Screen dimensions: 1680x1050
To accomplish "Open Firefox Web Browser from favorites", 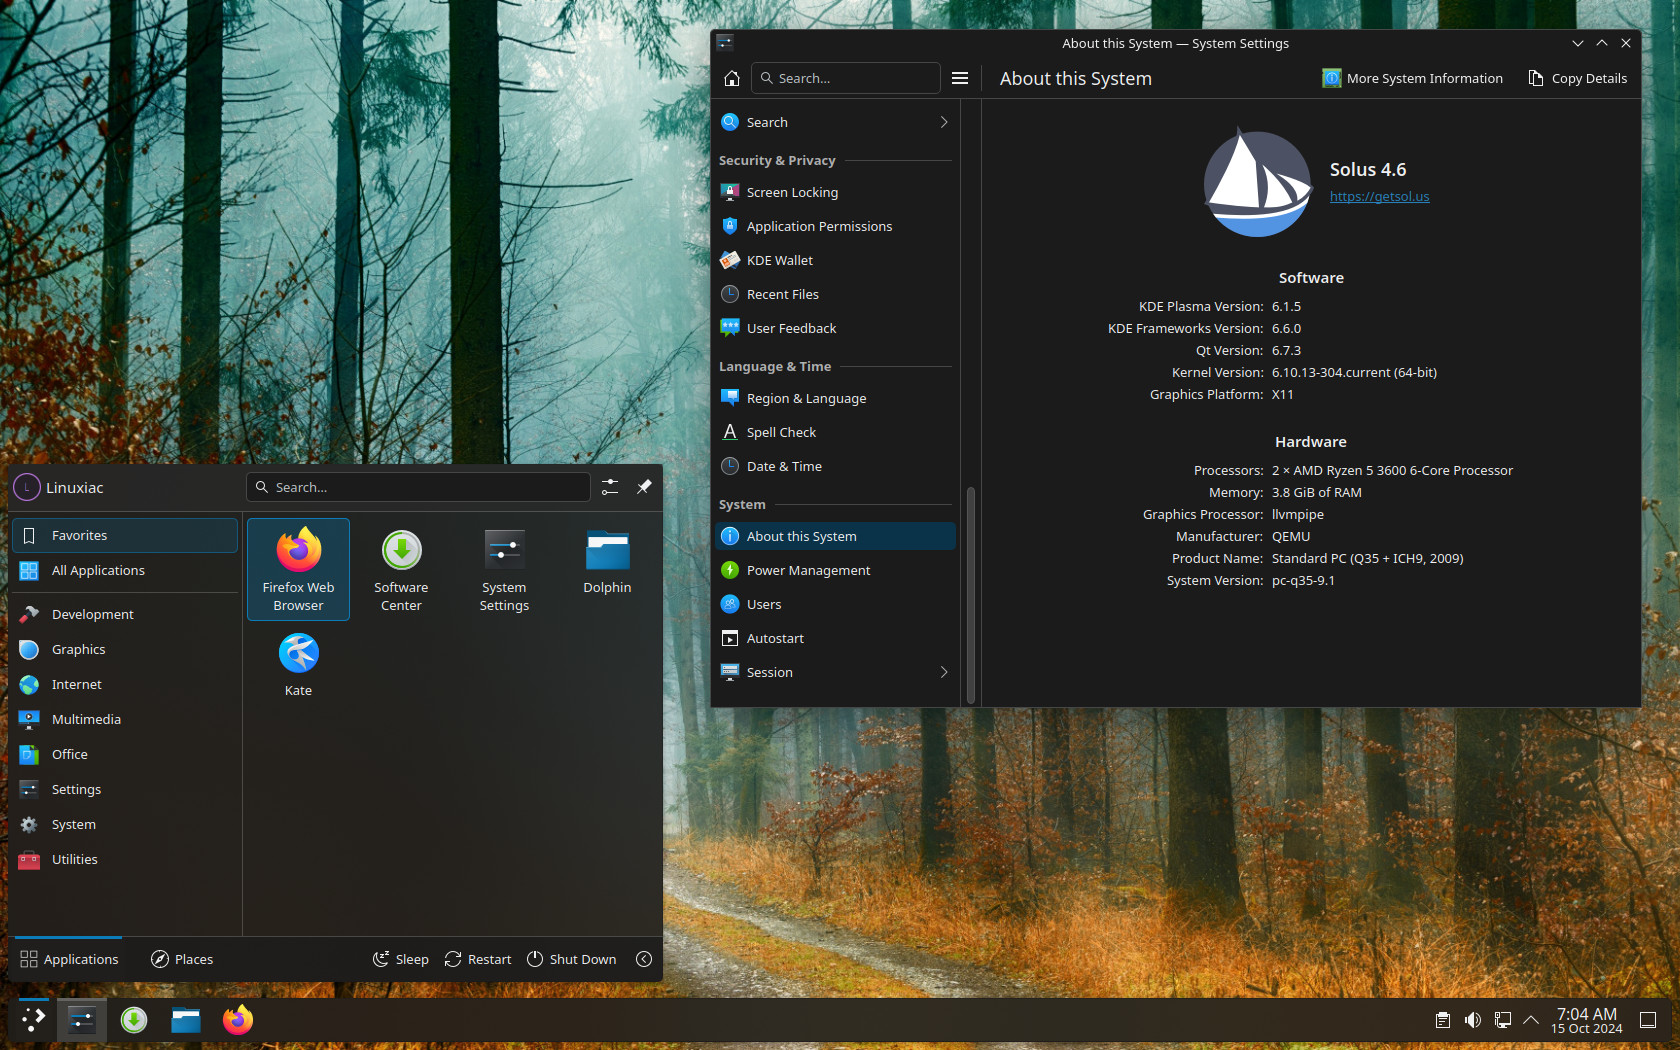I will [298, 569].
